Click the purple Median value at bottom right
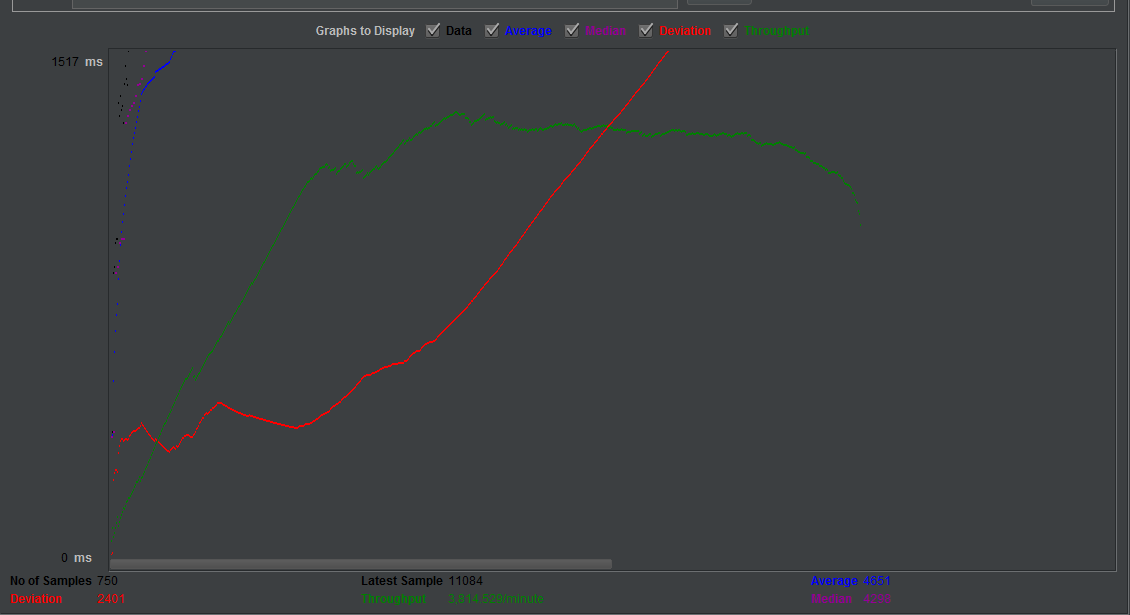Image resolution: width=1130 pixels, height=615 pixels. tap(877, 599)
